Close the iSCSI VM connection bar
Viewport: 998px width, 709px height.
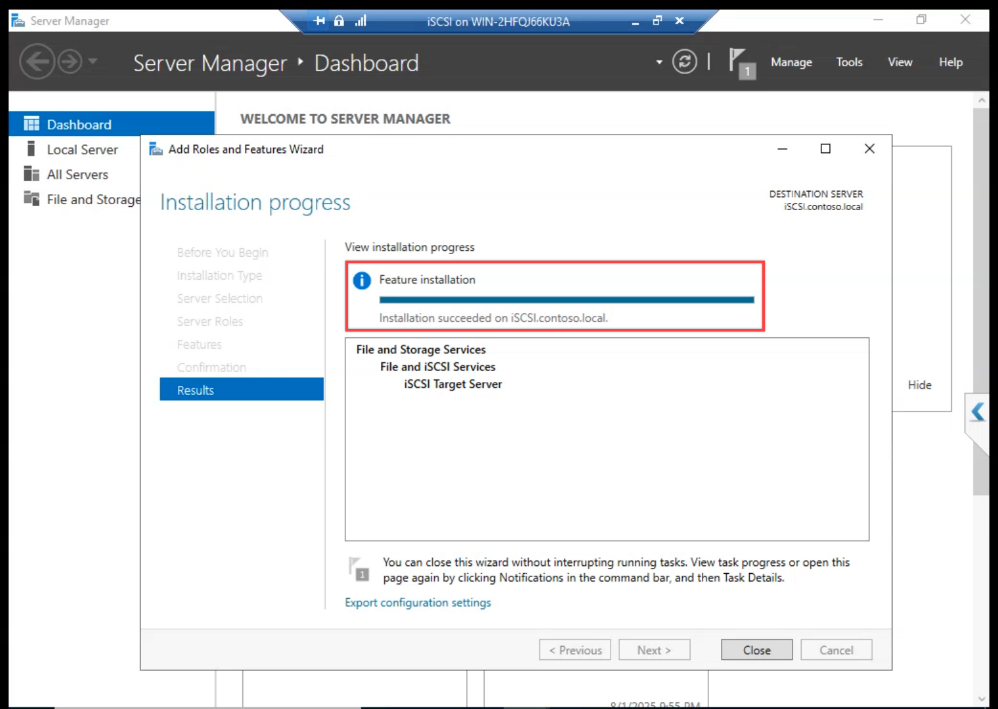click(680, 21)
